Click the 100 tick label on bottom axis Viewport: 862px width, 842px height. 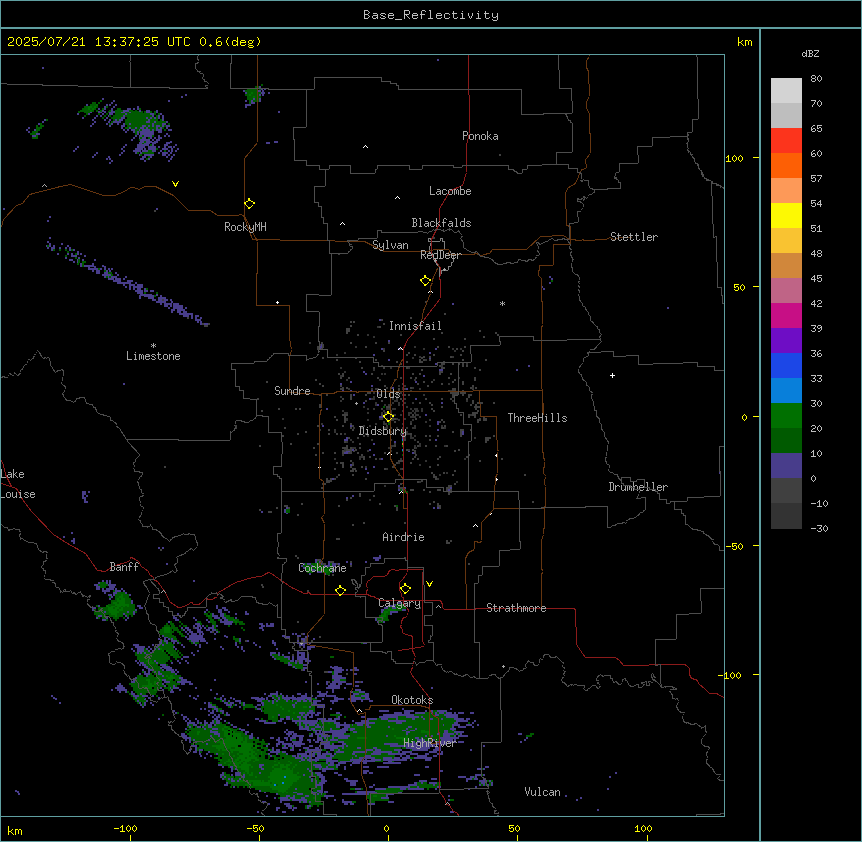pos(643,828)
